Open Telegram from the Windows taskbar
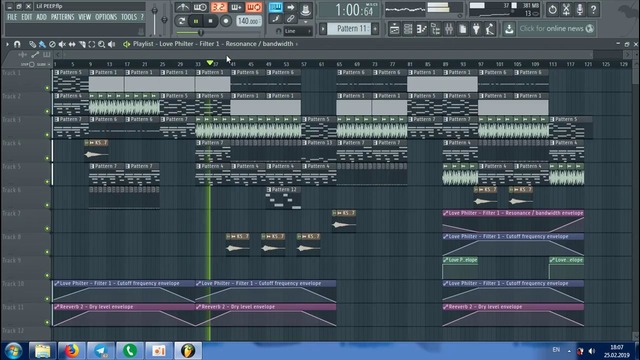The height and width of the screenshot is (360, 640). point(101,351)
